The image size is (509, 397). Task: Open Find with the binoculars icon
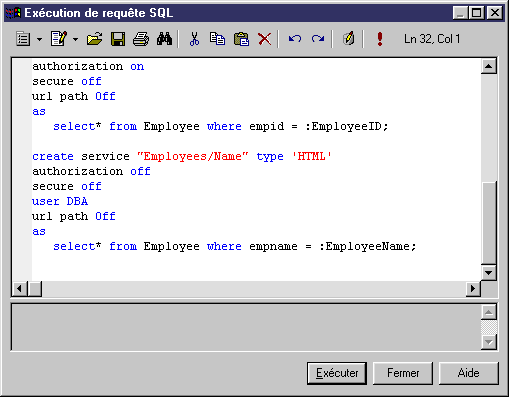tap(164, 39)
